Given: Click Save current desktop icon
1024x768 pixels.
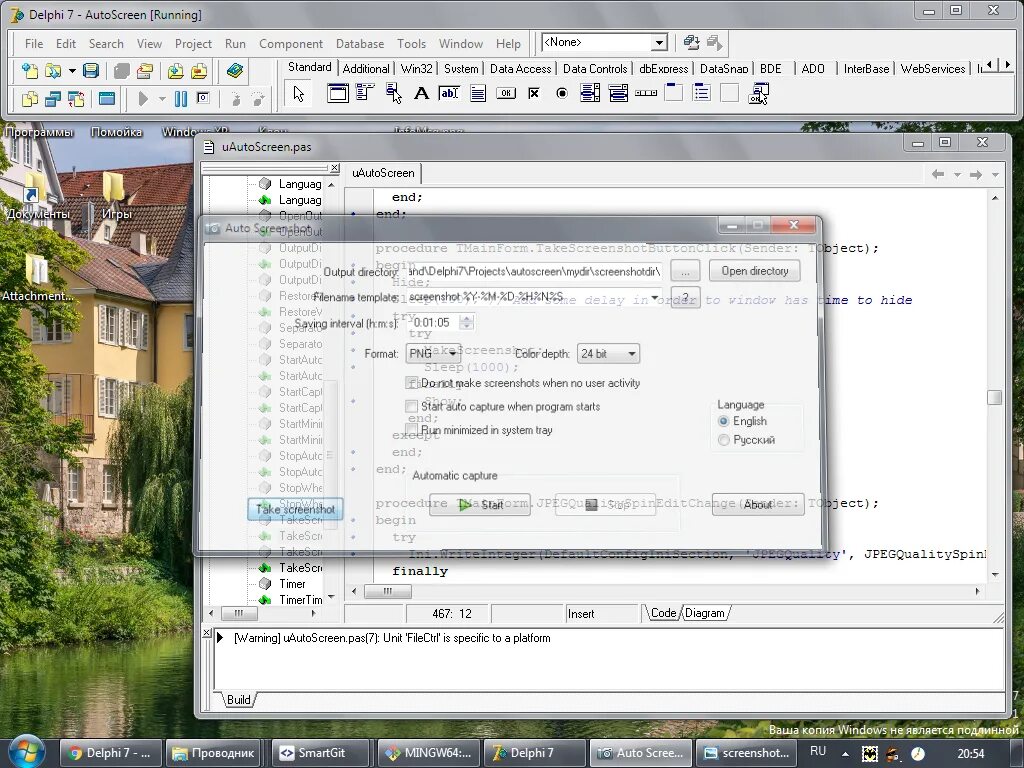Looking at the screenshot, I should pyautogui.click(x=692, y=42).
